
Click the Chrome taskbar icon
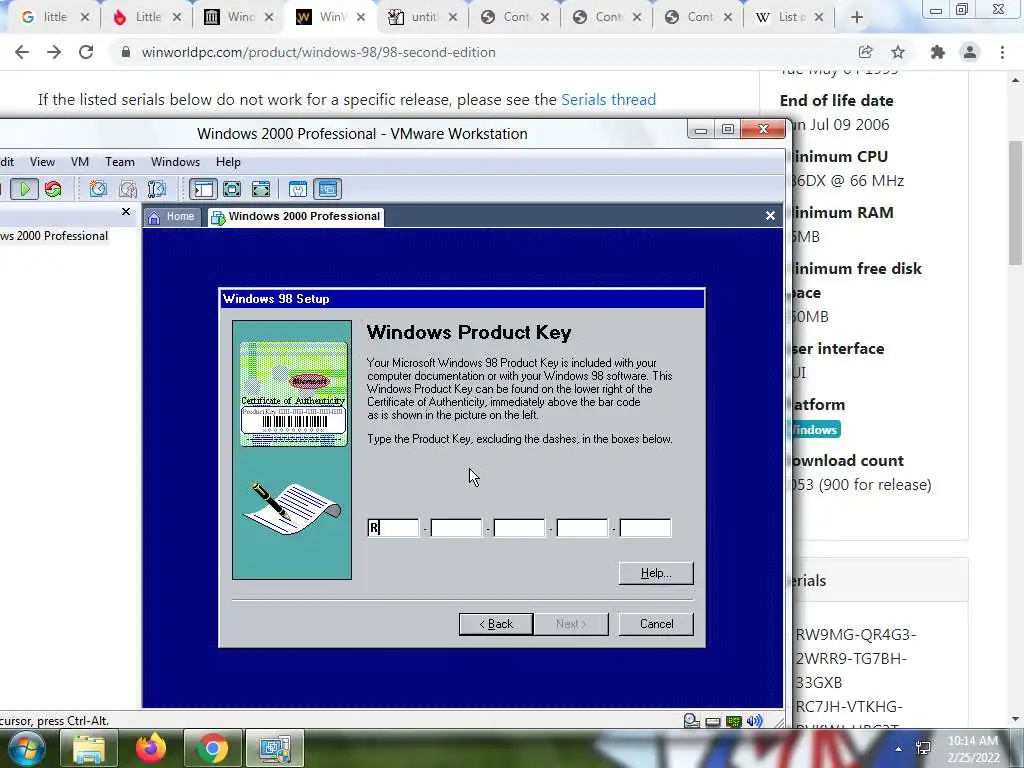212,749
